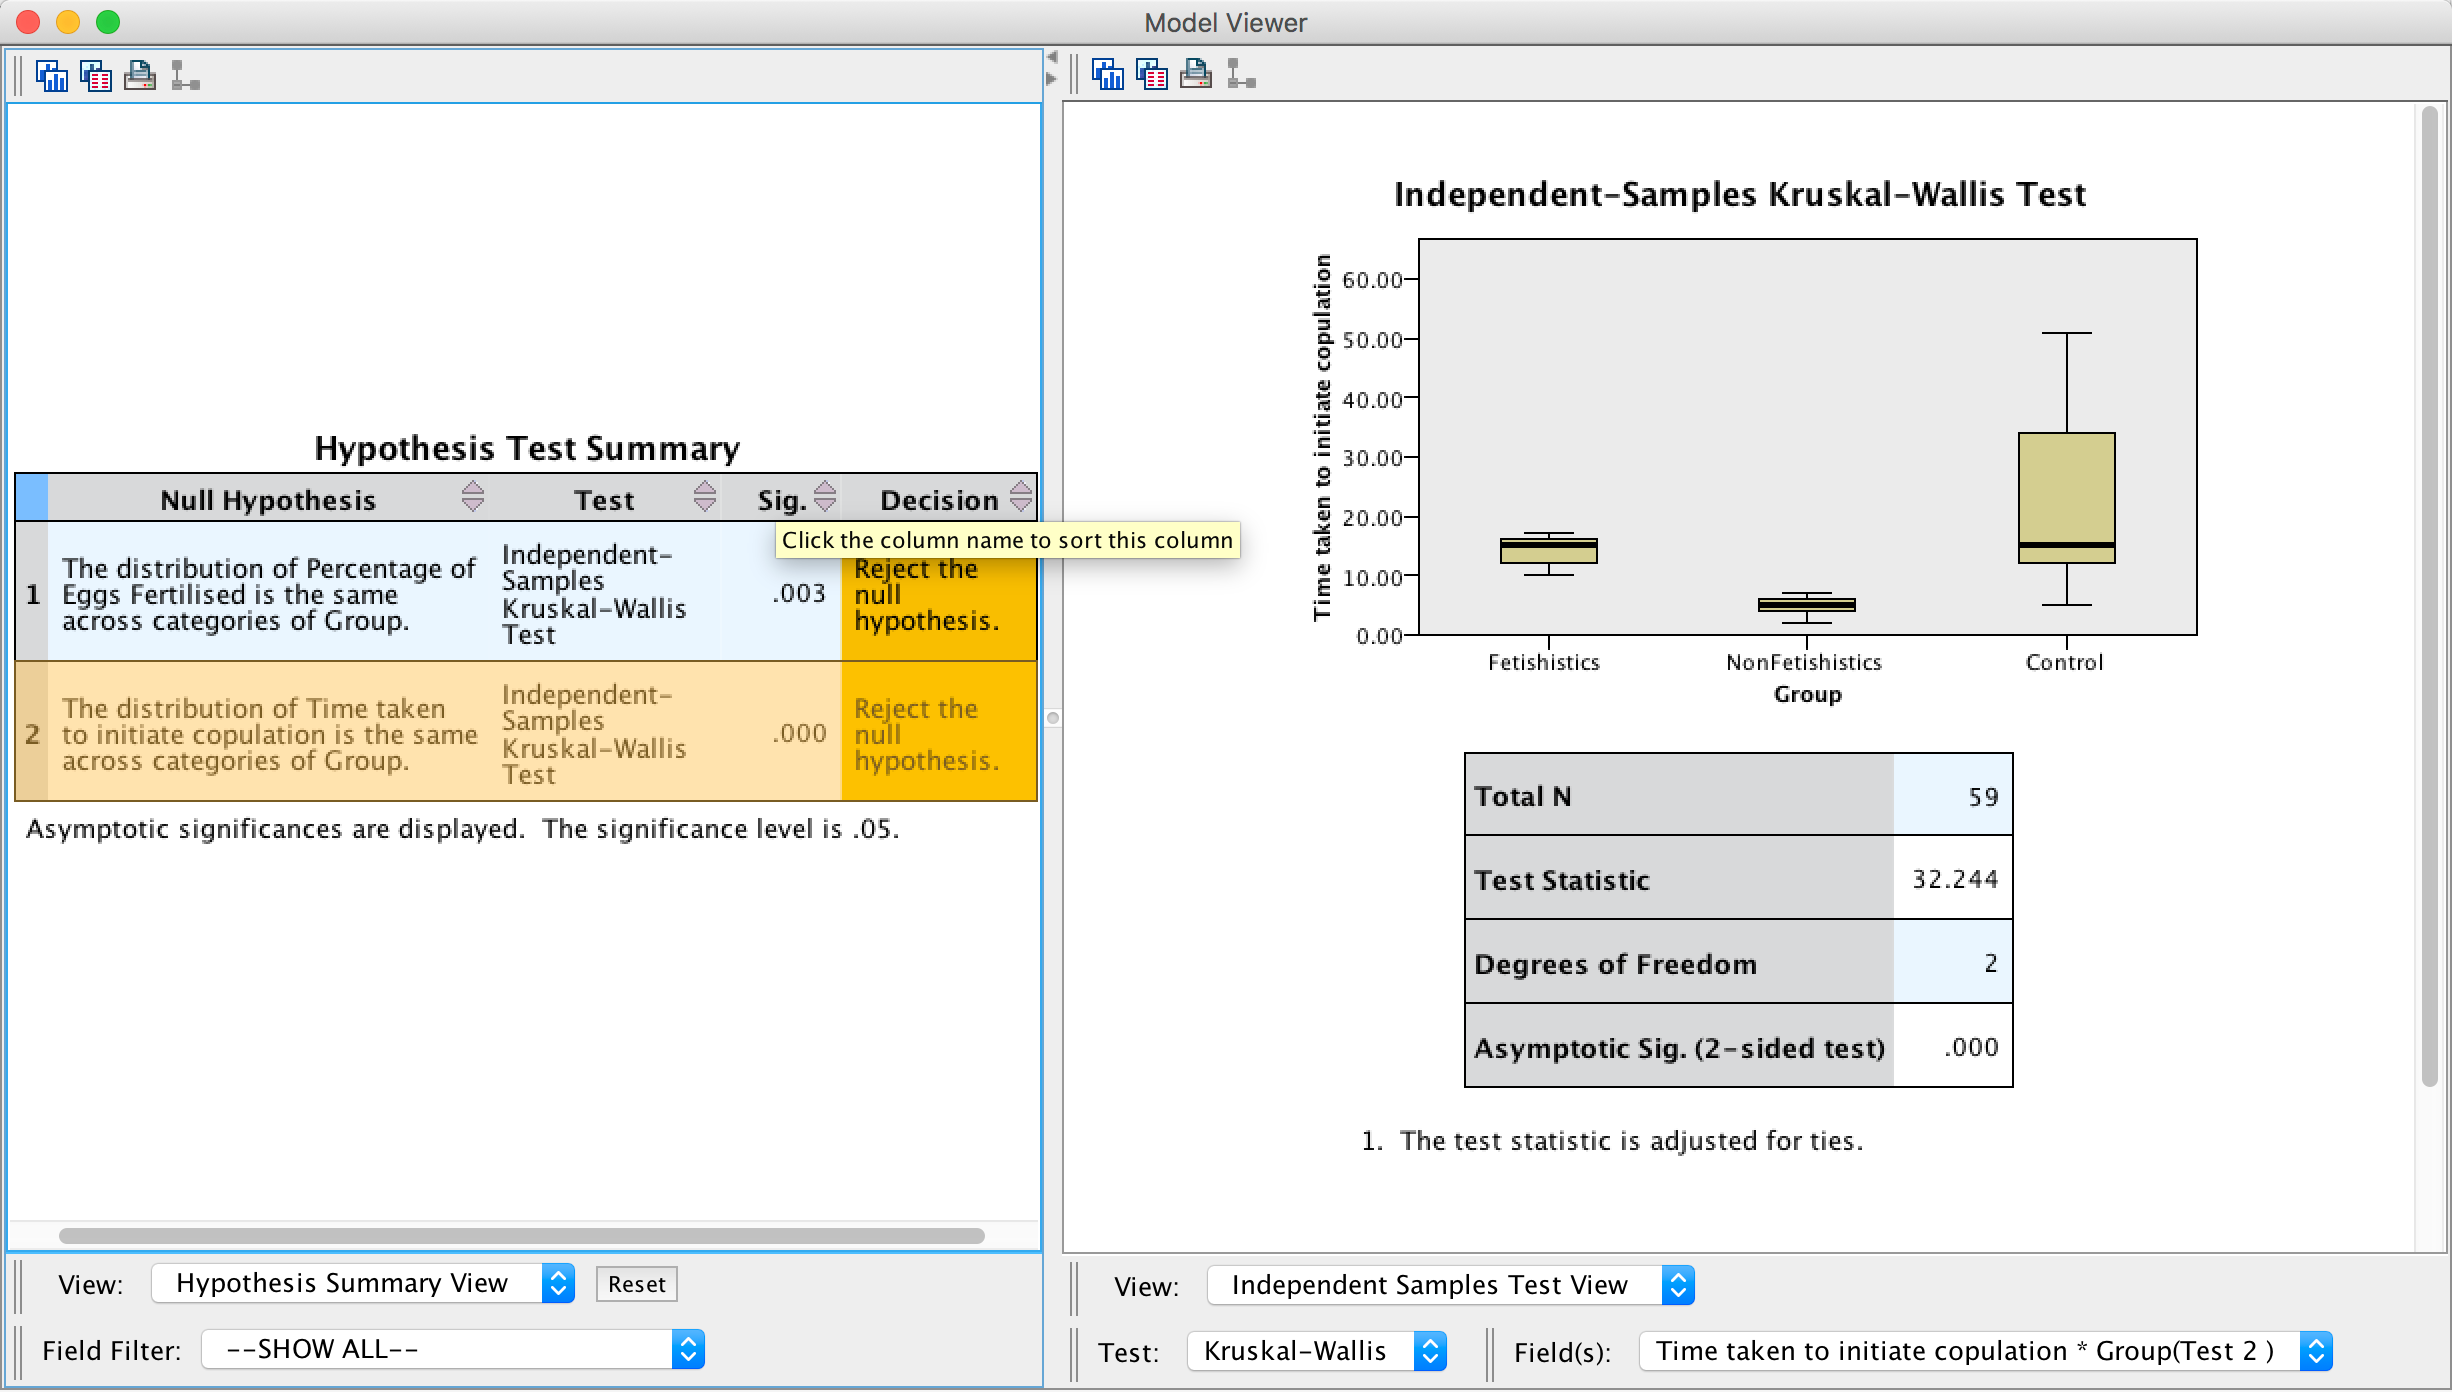Screen dimensions: 2452x1392
Task: Click node tree icon in right toolbar
Action: click(x=1241, y=74)
